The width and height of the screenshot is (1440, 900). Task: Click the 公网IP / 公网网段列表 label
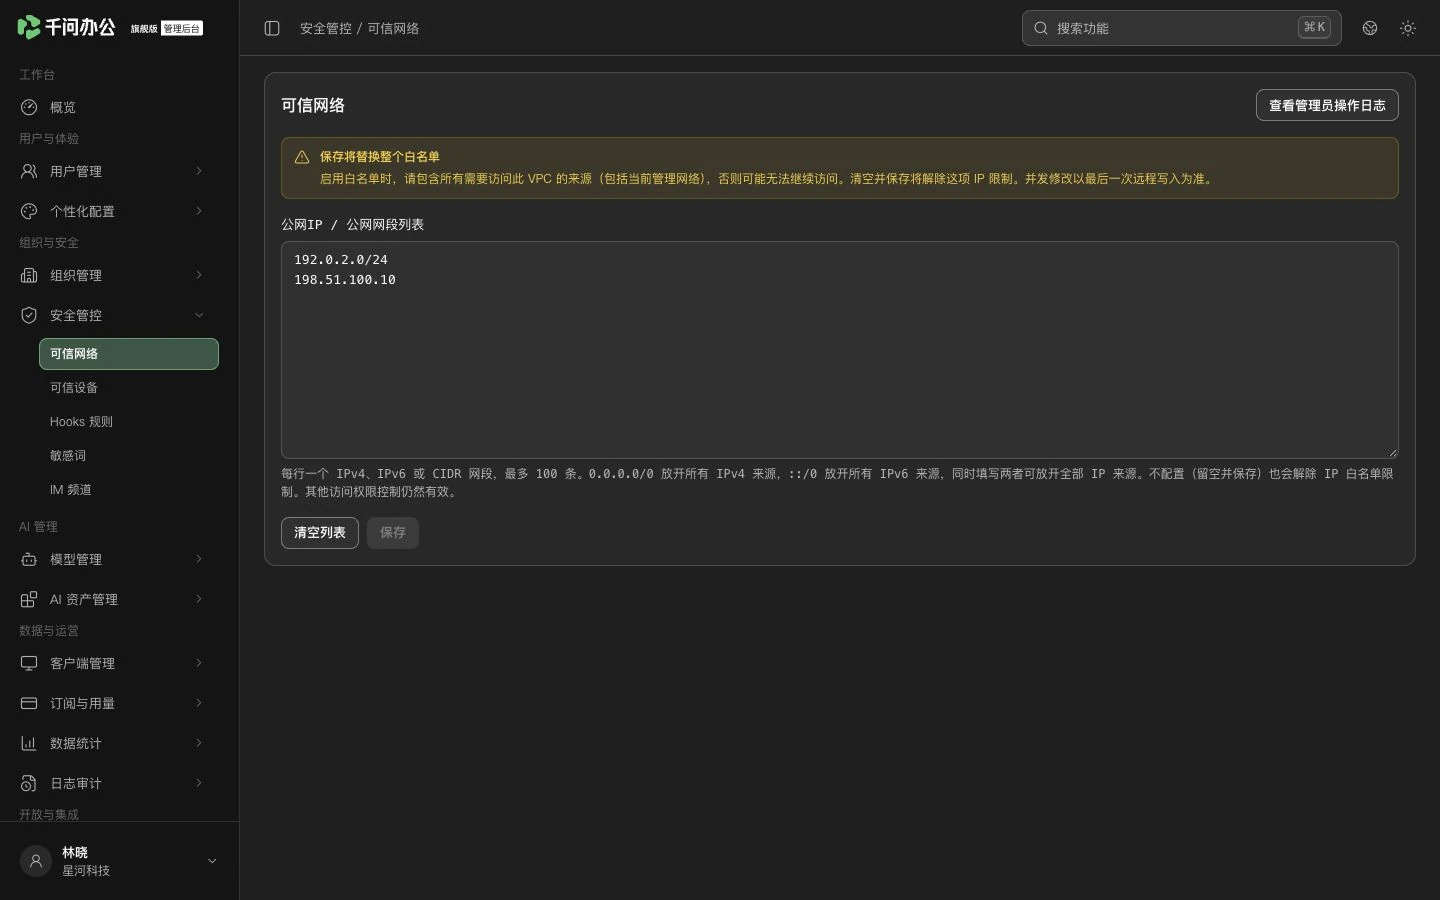(352, 225)
